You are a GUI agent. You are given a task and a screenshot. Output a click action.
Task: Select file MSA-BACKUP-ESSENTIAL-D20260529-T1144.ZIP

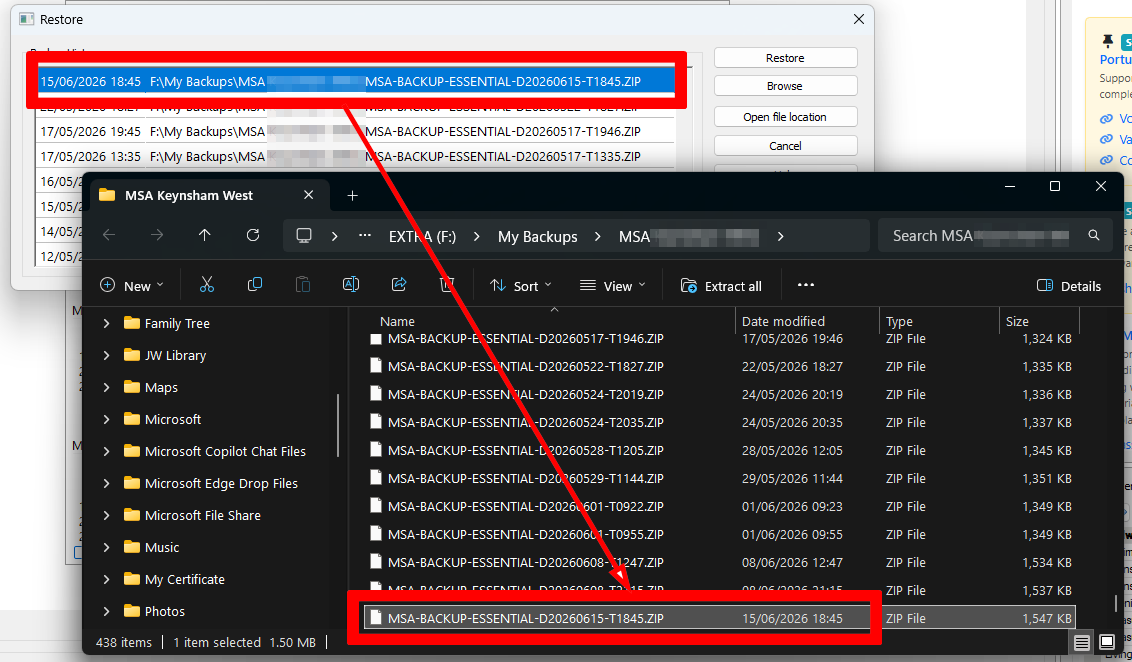pos(526,479)
